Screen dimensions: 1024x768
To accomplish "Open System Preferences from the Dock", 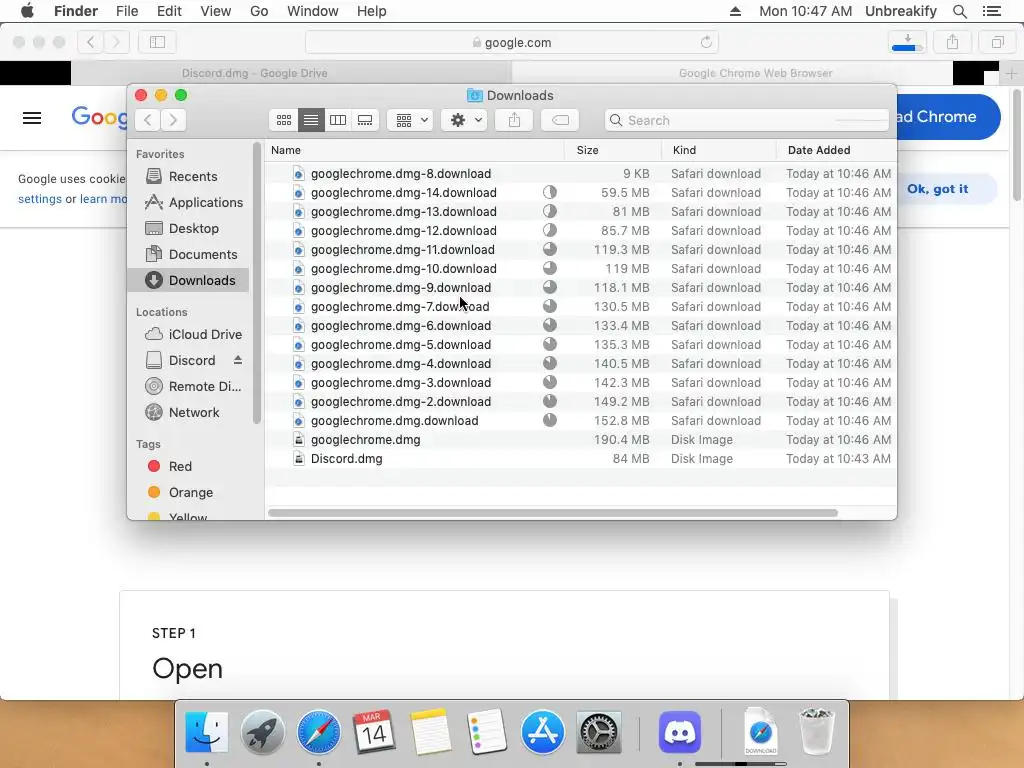I will coord(598,732).
